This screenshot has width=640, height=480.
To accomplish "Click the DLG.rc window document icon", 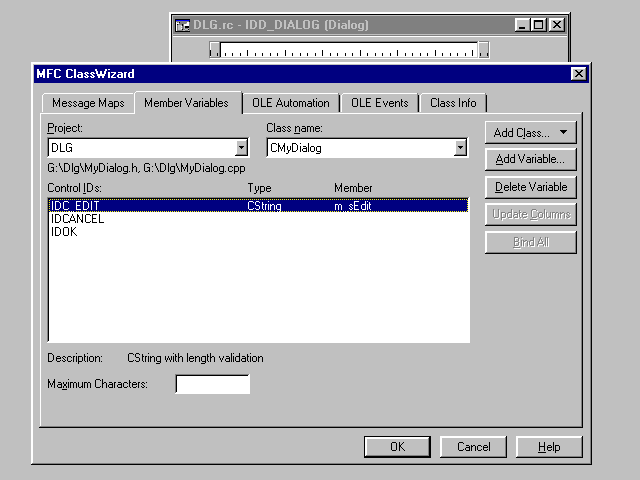I will click(182, 24).
